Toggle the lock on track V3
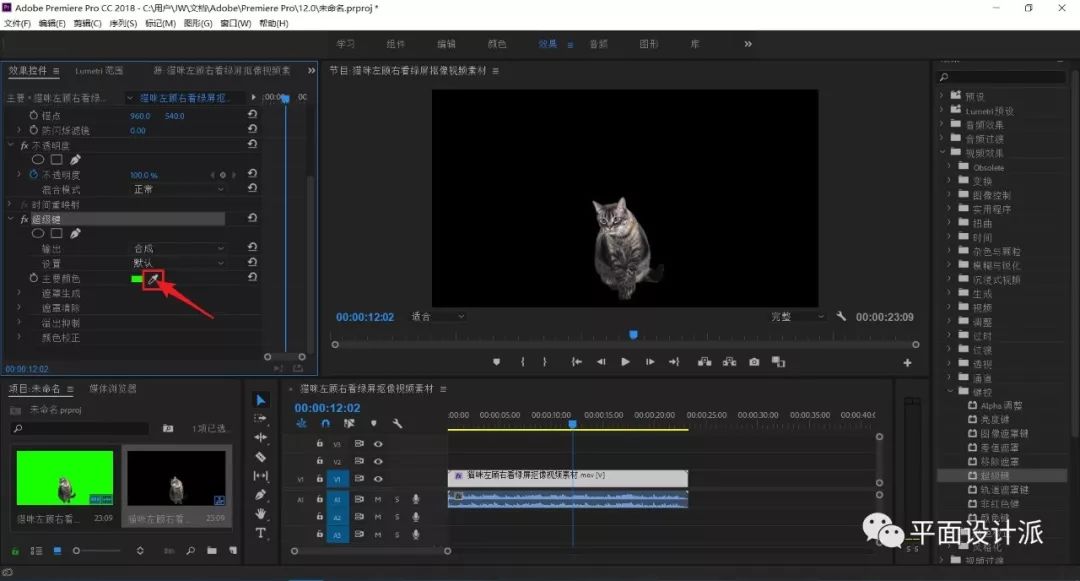1080x581 pixels. coord(320,443)
